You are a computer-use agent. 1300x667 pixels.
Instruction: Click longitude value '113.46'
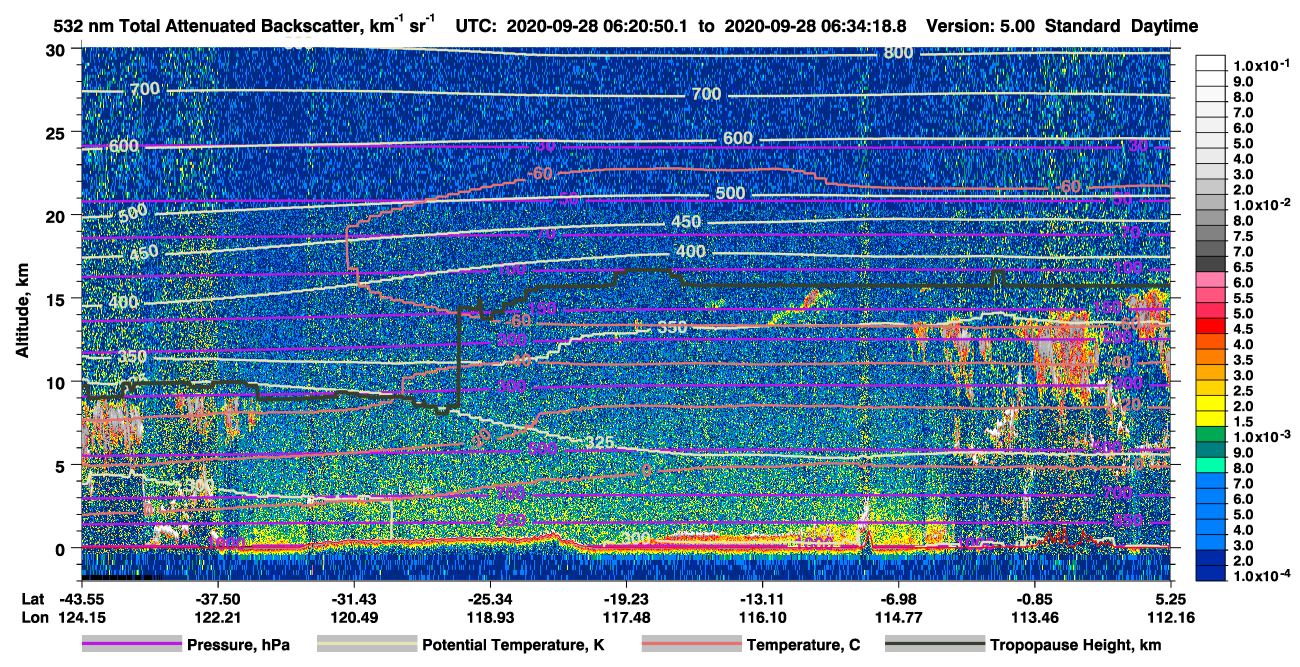(1035, 617)
